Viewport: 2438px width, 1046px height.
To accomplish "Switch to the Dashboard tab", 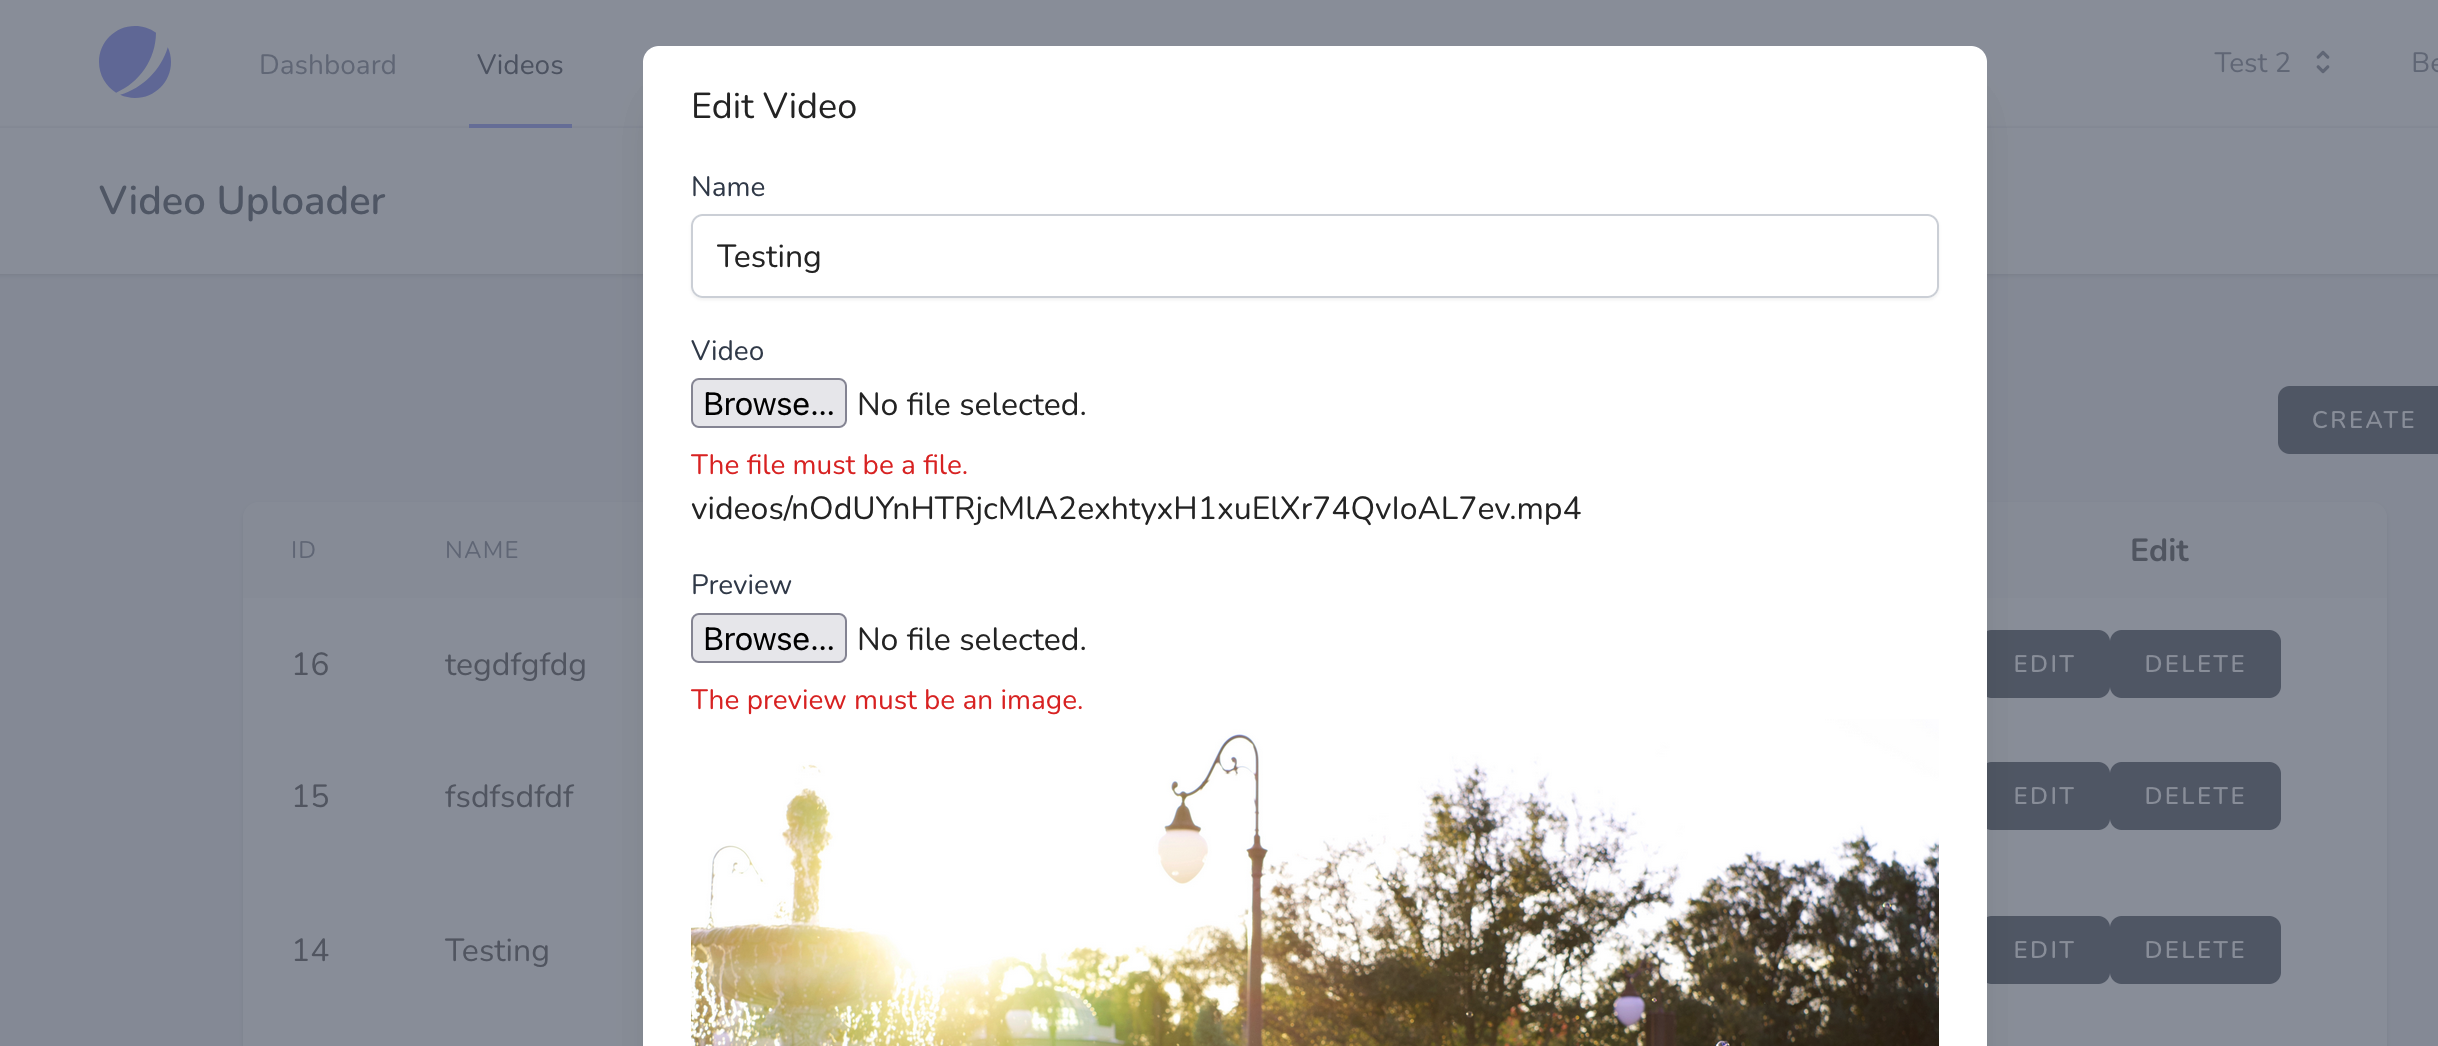I will [x=327, y=64].
